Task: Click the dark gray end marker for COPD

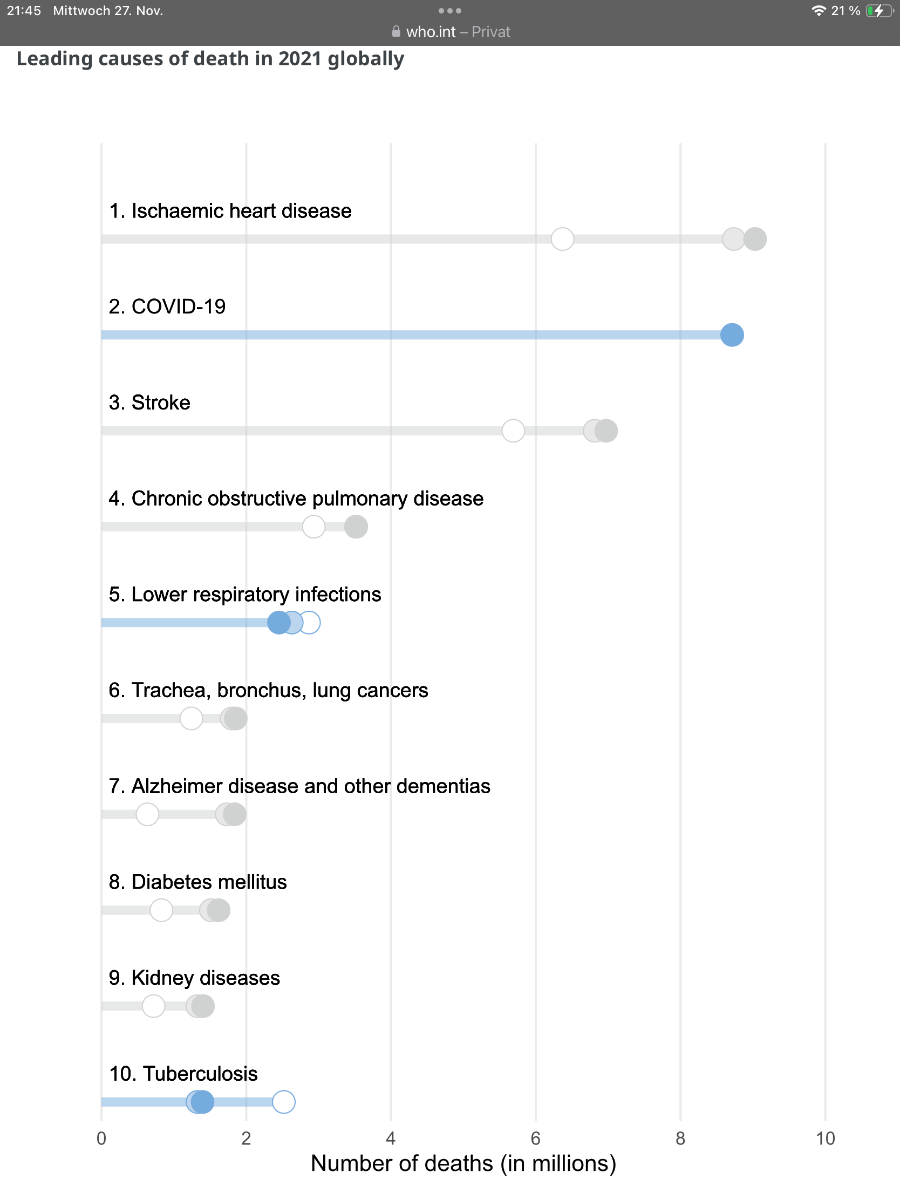Action: tap(356, 527)
